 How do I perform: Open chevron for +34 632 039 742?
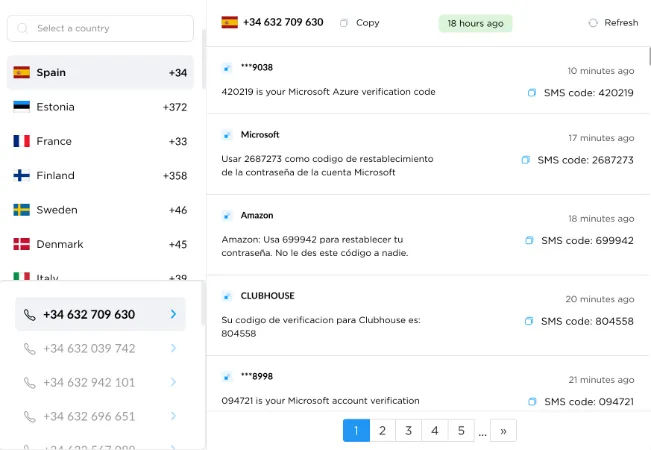pyautogui.click(x=174, y=348)
